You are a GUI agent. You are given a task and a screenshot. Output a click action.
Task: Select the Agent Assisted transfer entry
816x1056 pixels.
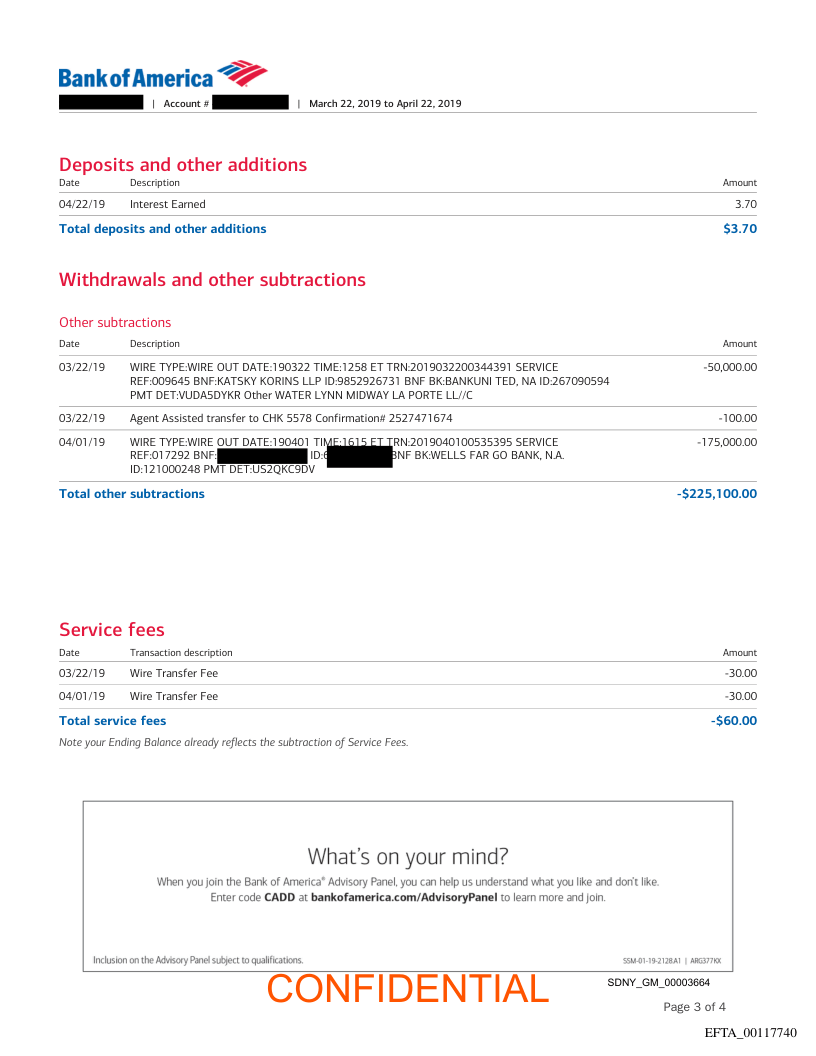pyautogui.click(x=291, y=418)
